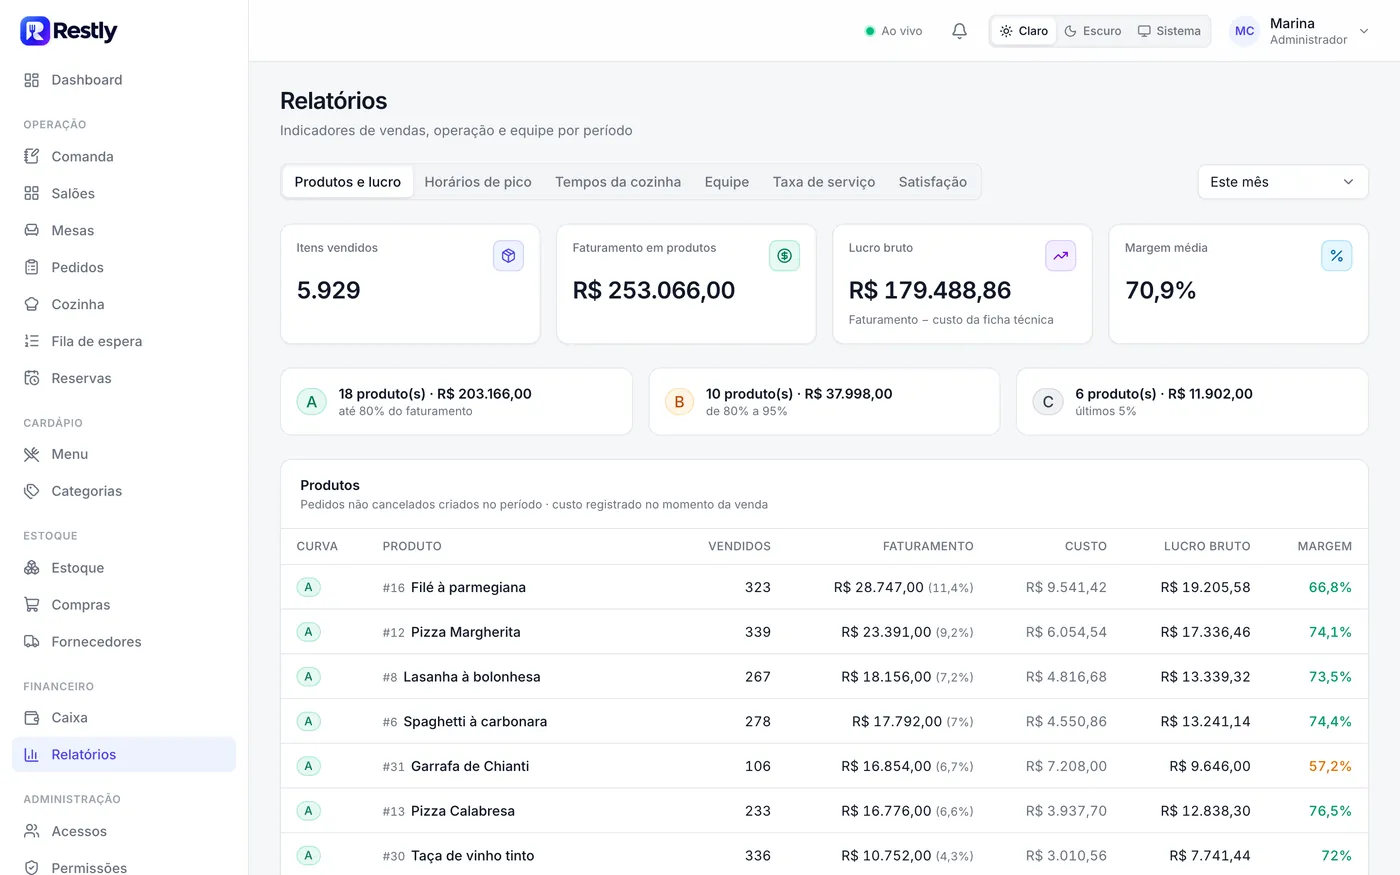Click Spaghetti à carbonara product name
The height and width of the screenshot is (875, 1400).
point(475,722)
